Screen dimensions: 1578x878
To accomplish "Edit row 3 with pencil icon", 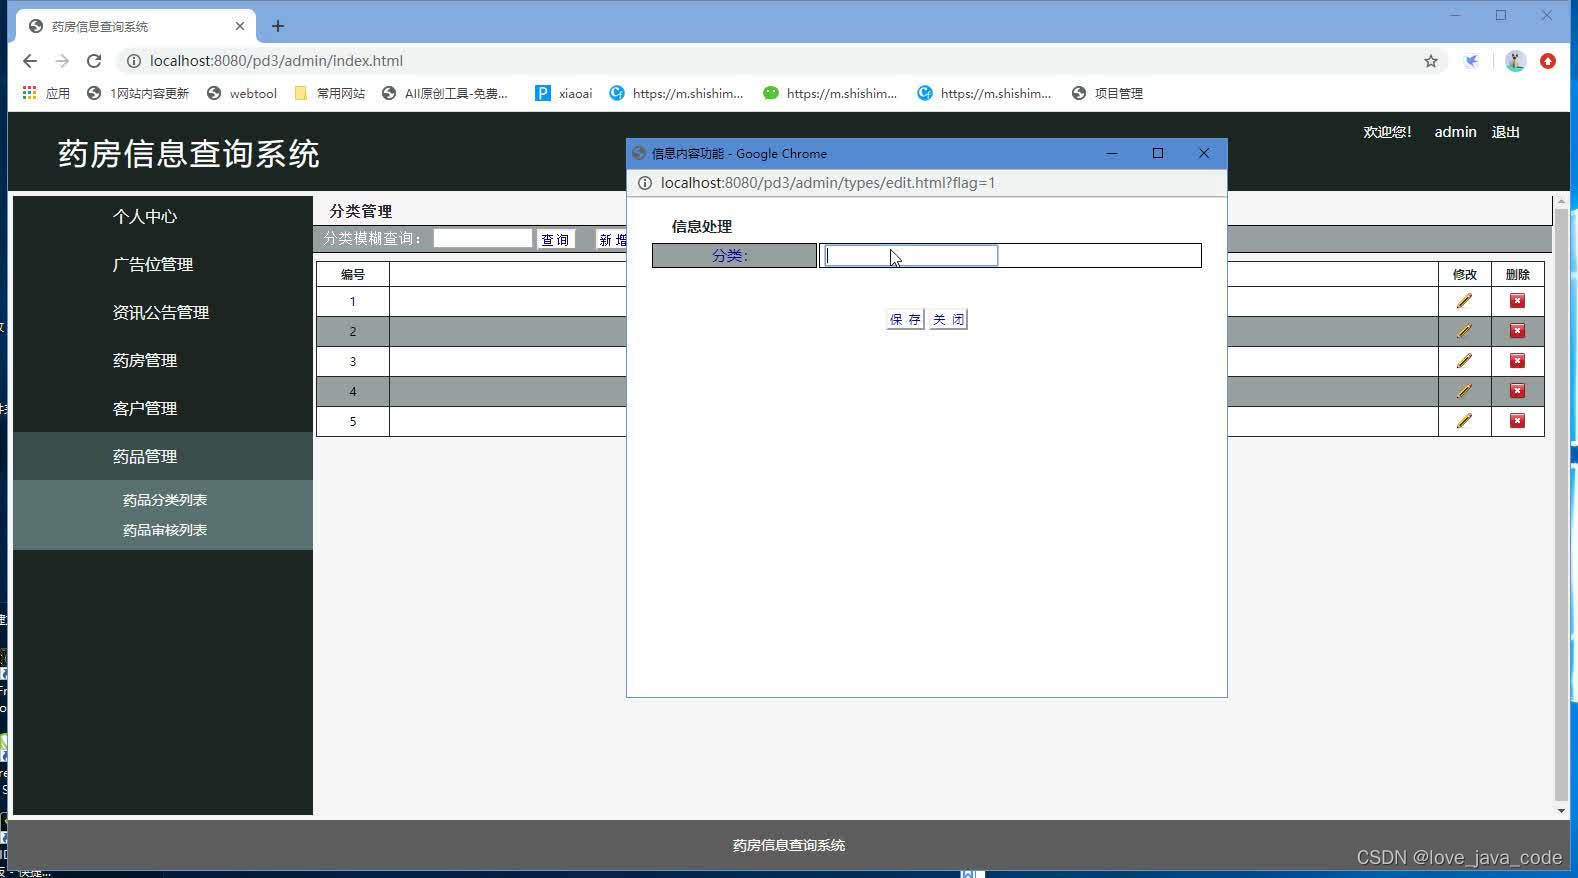I will click(1464, 361).
